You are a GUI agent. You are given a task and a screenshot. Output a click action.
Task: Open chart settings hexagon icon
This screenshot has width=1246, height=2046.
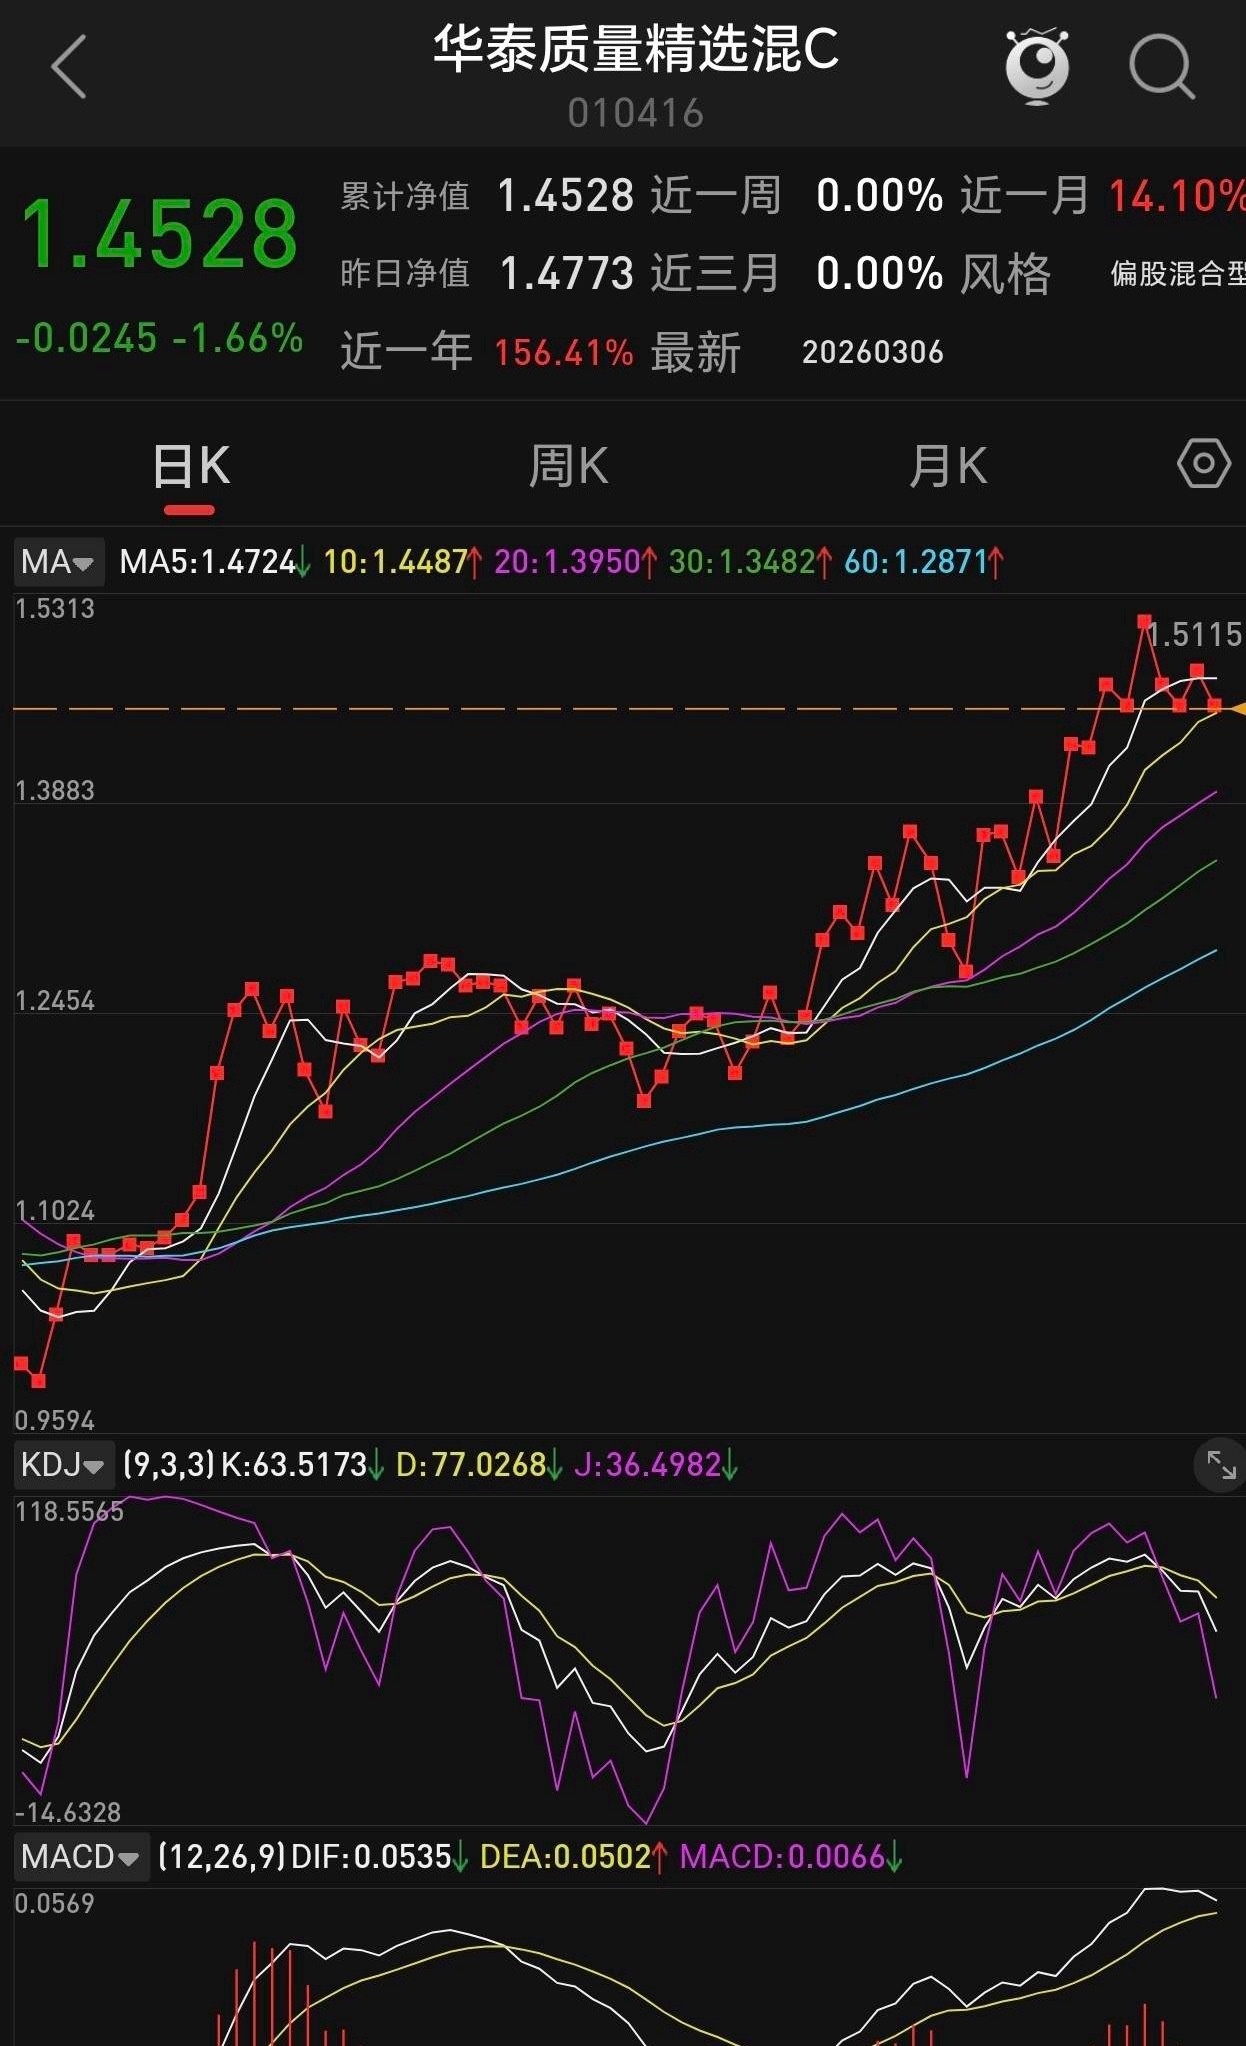point(1204,464)
